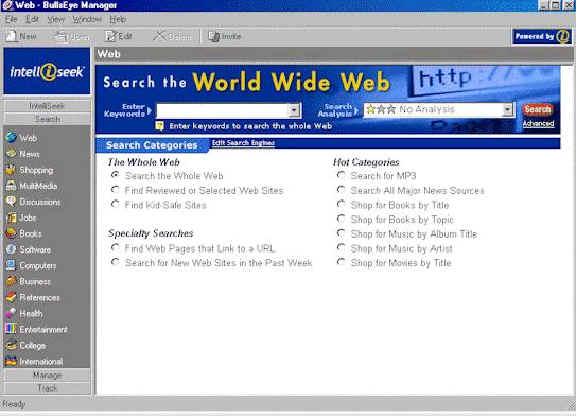The height and width of the screenshot is (417, 576).
Task: Click the New toolbar icon
Action: 11,36
